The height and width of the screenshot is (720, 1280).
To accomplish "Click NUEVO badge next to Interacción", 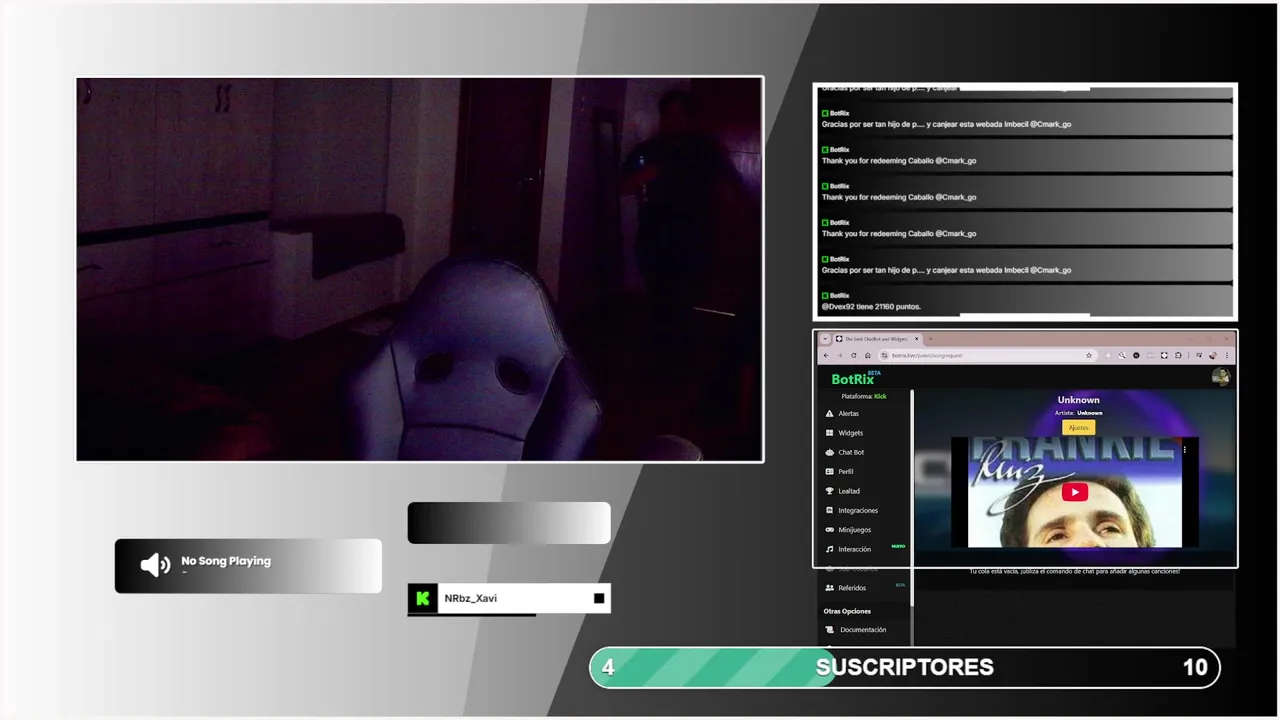I will pos(898,546).
